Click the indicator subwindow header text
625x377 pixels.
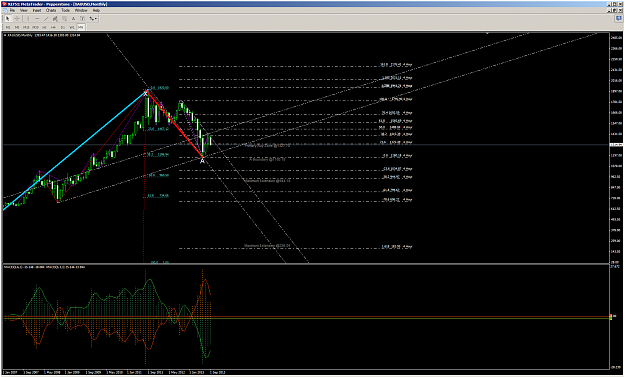(x=44, y=267)
